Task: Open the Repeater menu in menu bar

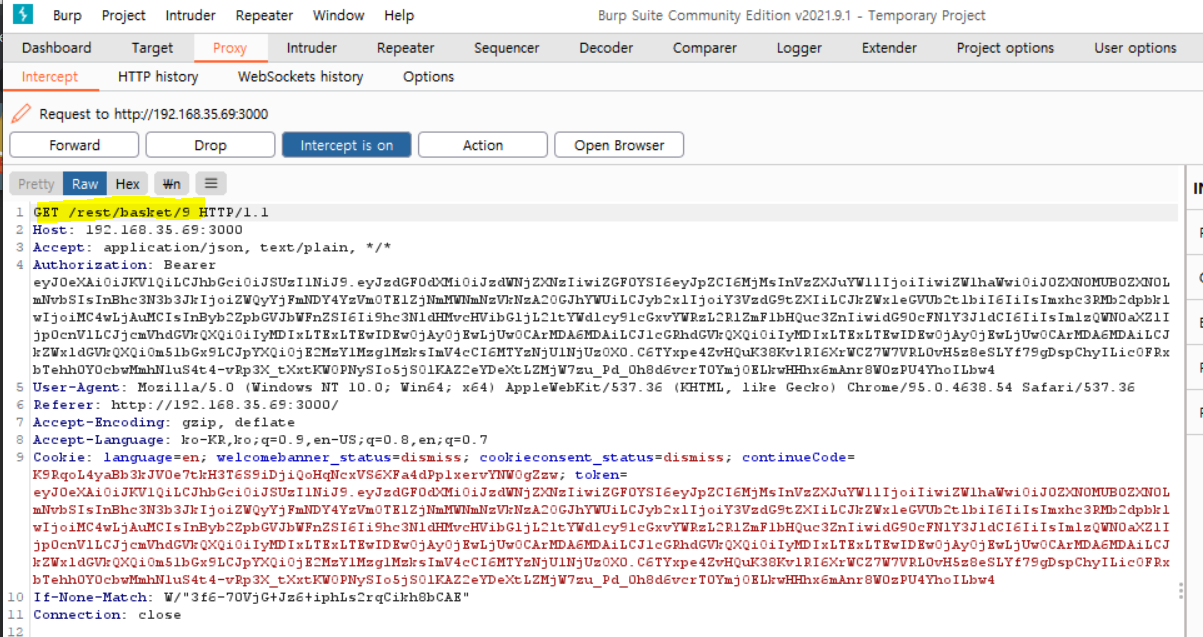Action: click(264, 15)
